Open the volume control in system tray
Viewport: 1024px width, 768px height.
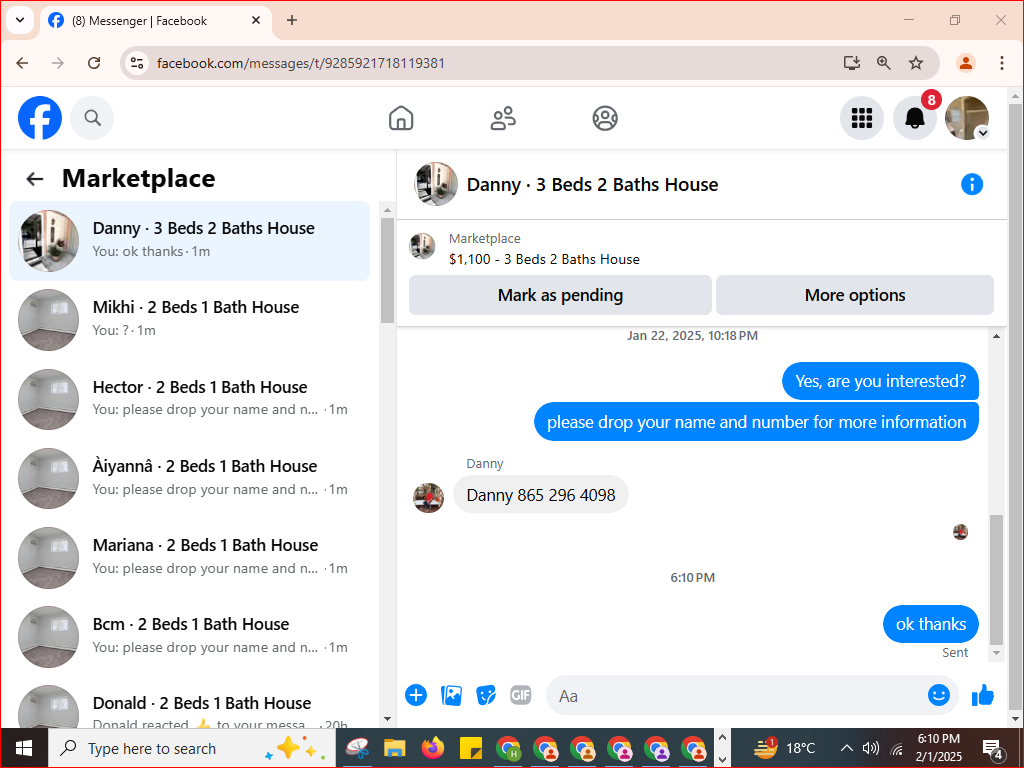coord(871,748)
